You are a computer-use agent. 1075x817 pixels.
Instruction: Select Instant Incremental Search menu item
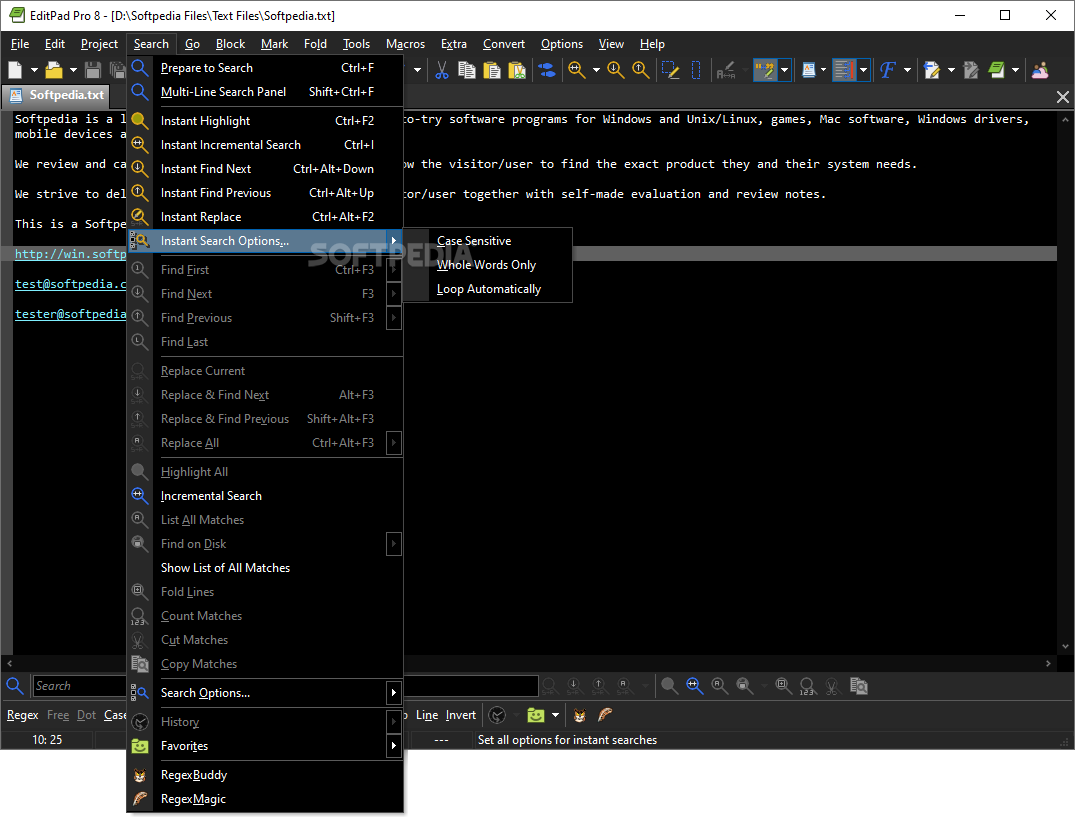(265, 145)
